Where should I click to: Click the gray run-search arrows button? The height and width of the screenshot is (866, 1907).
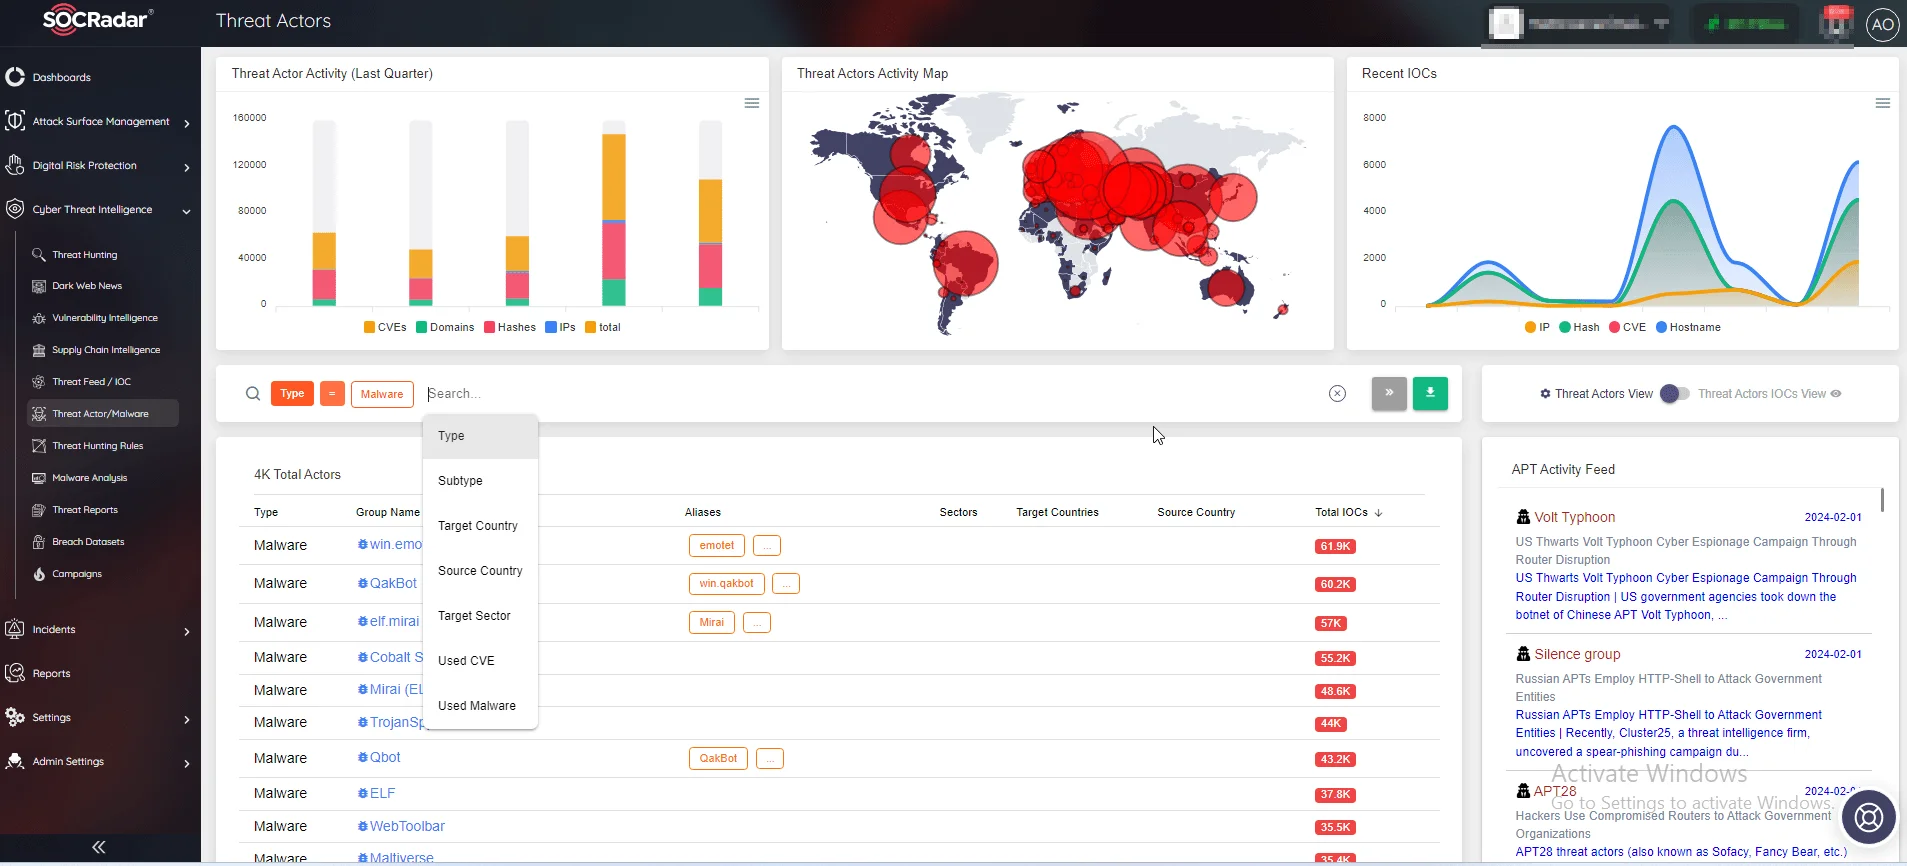pos(1389,393)
